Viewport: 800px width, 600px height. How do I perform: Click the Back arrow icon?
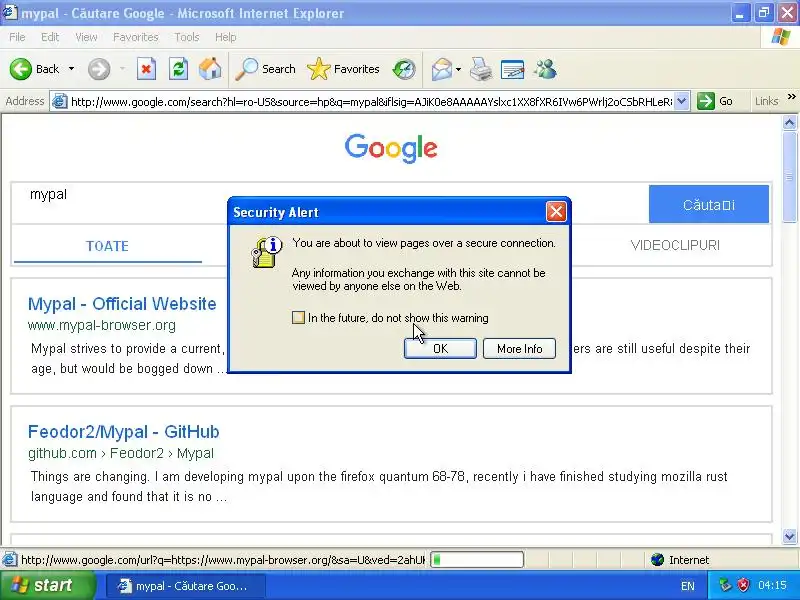click(x=20, y=69)
